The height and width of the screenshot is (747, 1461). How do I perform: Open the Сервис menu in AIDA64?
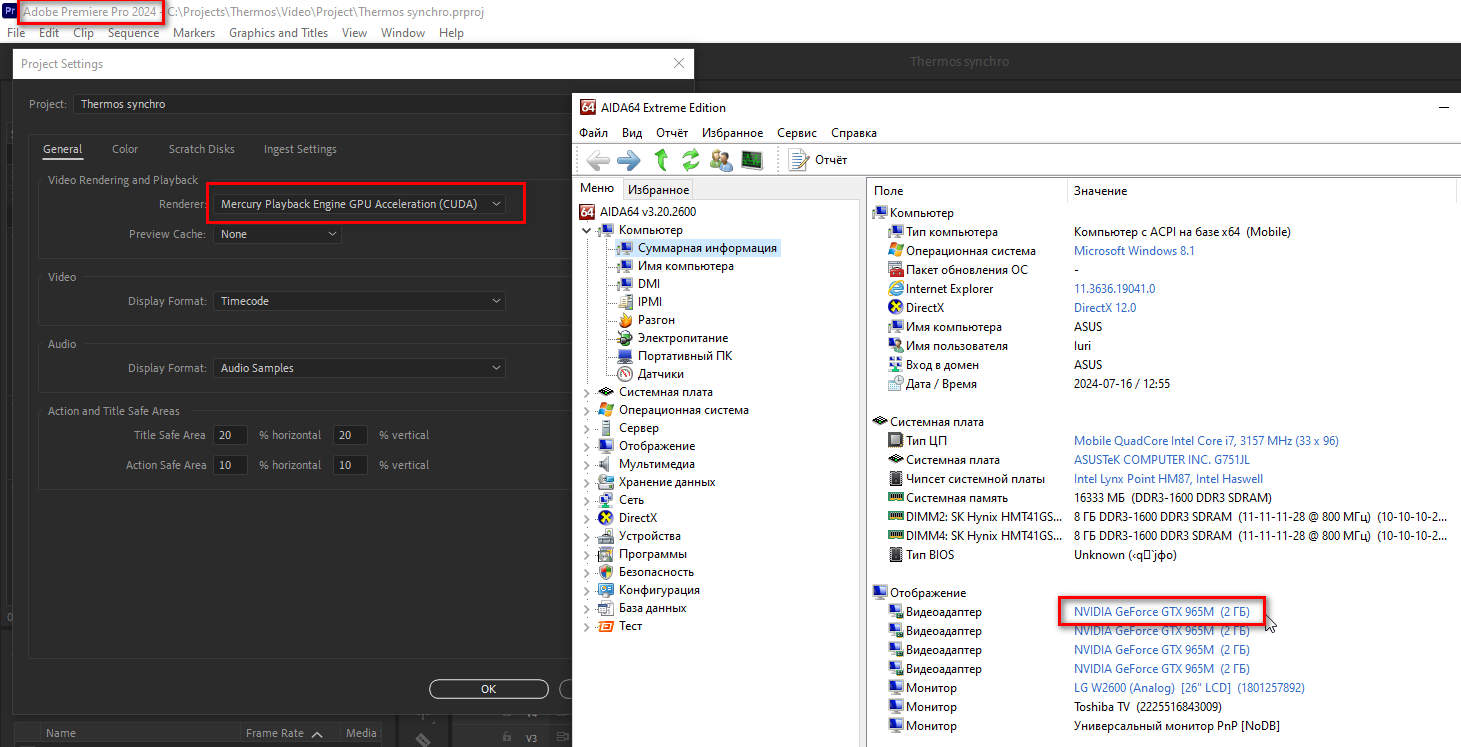[x=796, y=133]
